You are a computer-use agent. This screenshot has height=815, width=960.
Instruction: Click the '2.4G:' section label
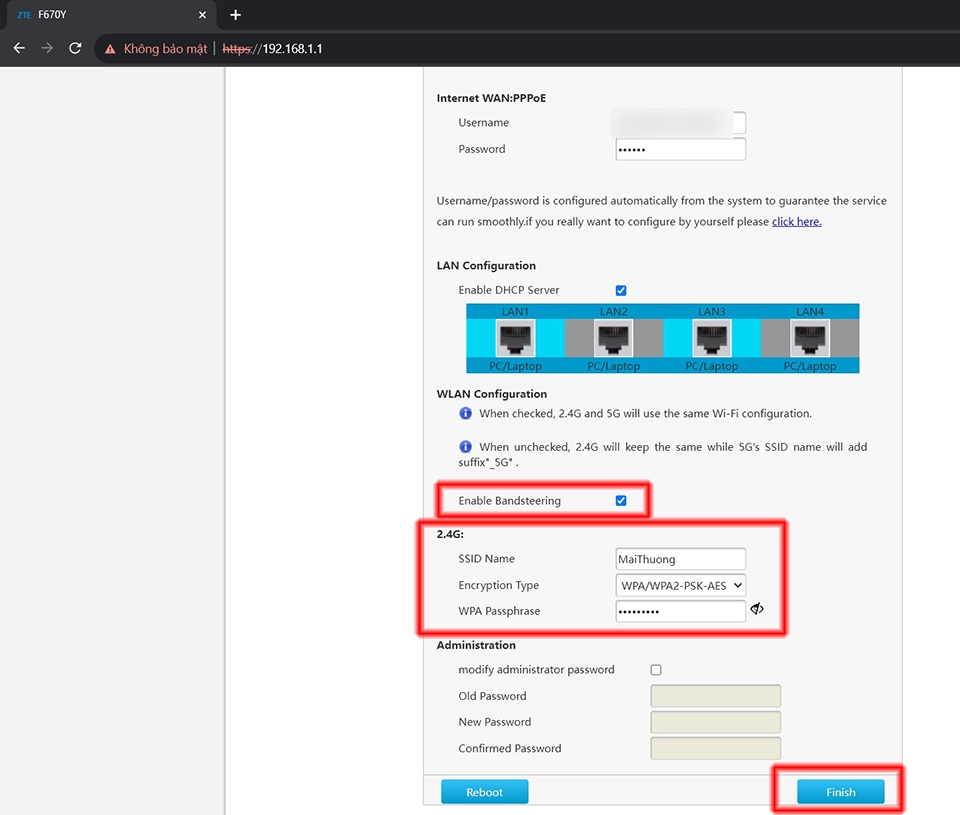[x=450, y=534]
